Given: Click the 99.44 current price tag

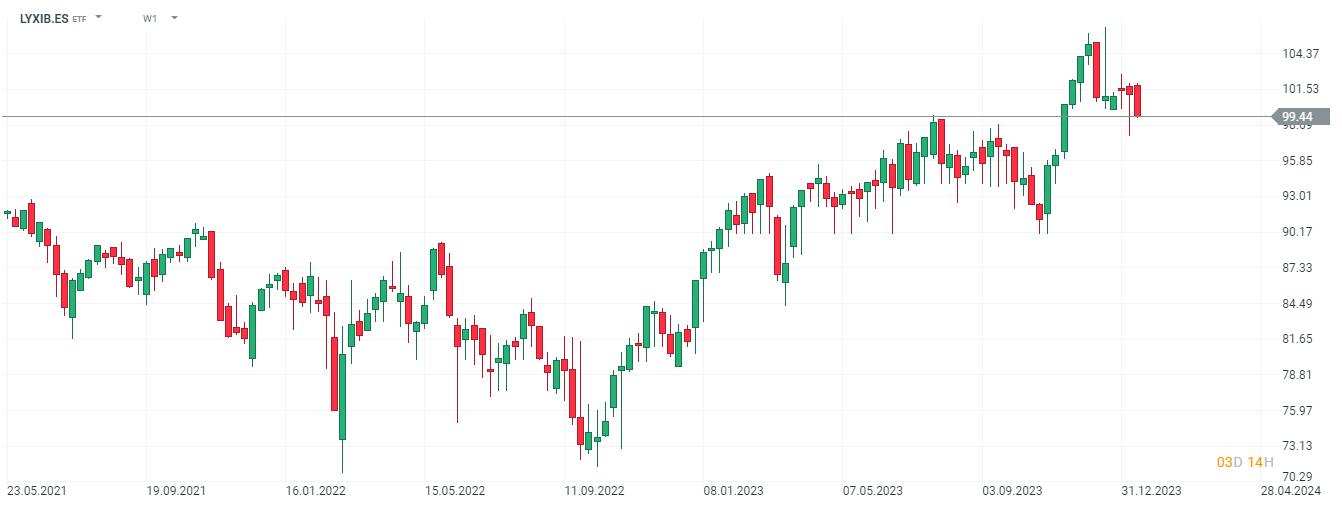Looking at the screenshot, I should pos(1297,117).
